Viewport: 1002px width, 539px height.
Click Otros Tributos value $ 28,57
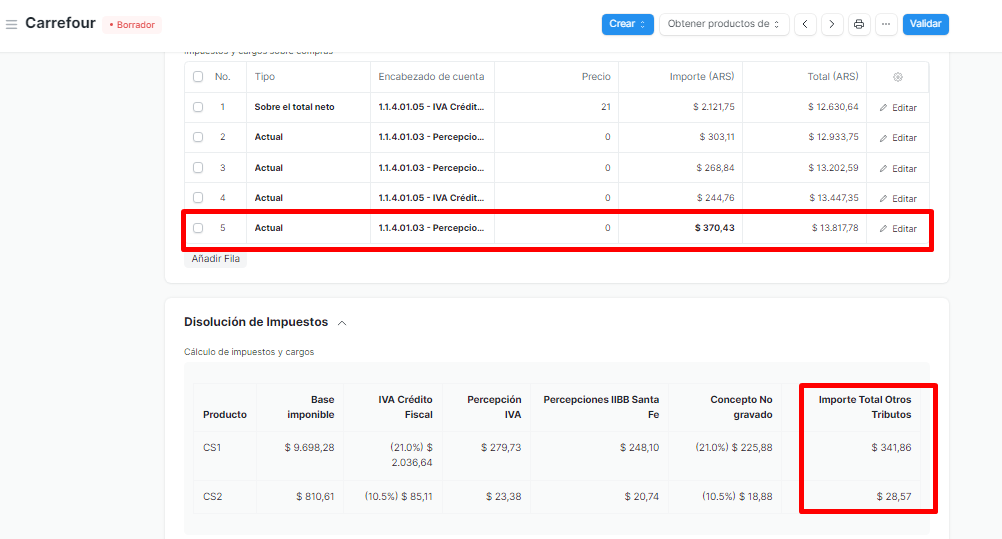point(894,496)
